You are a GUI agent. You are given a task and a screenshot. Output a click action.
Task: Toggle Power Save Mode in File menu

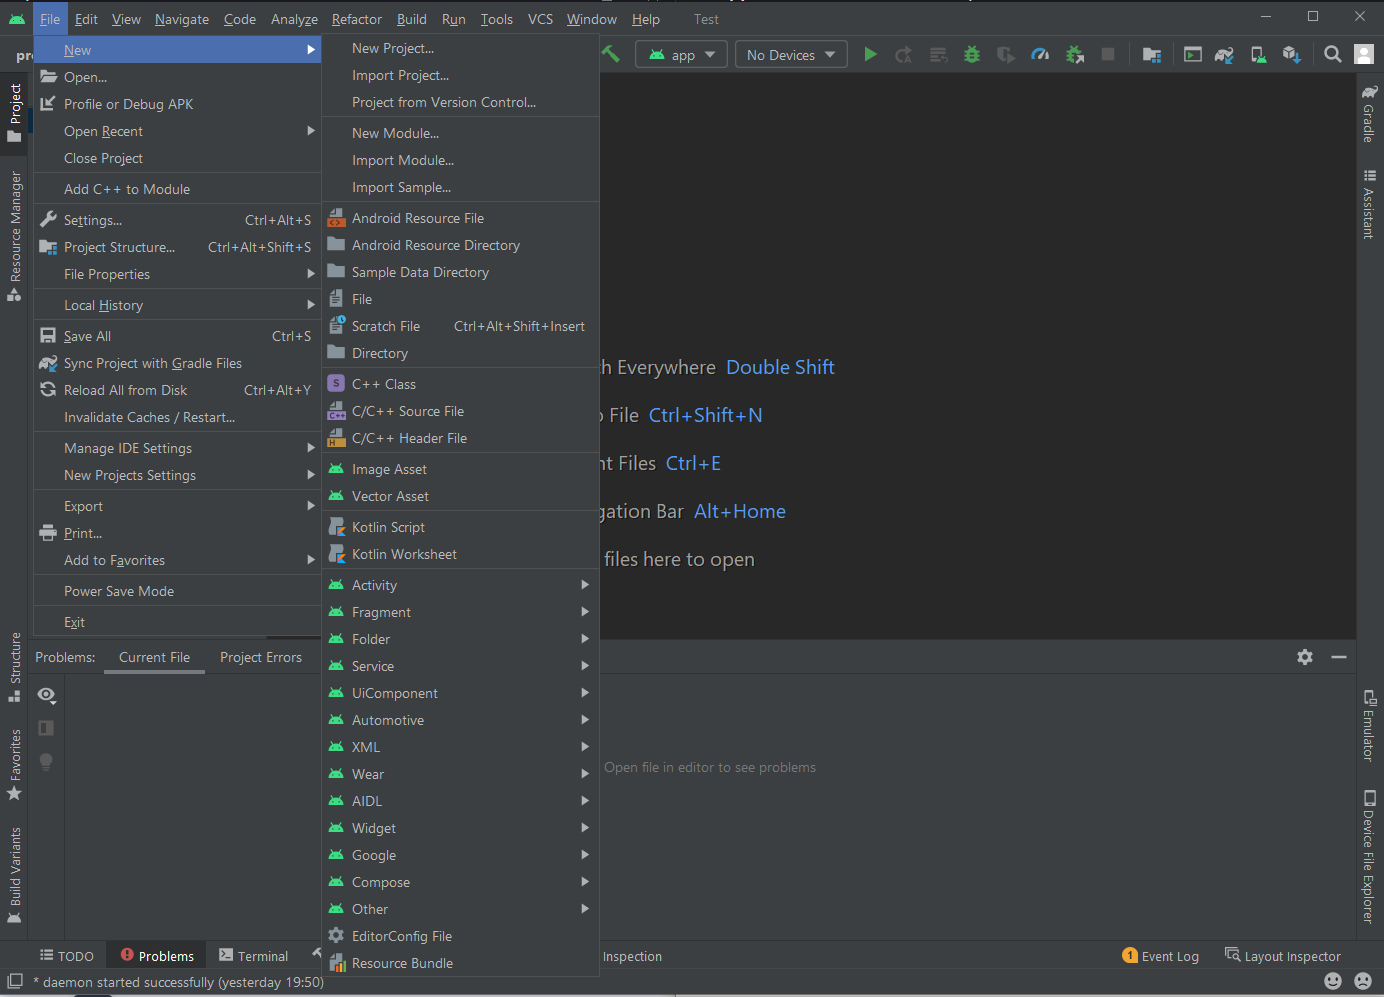click(x=119, y=591)
